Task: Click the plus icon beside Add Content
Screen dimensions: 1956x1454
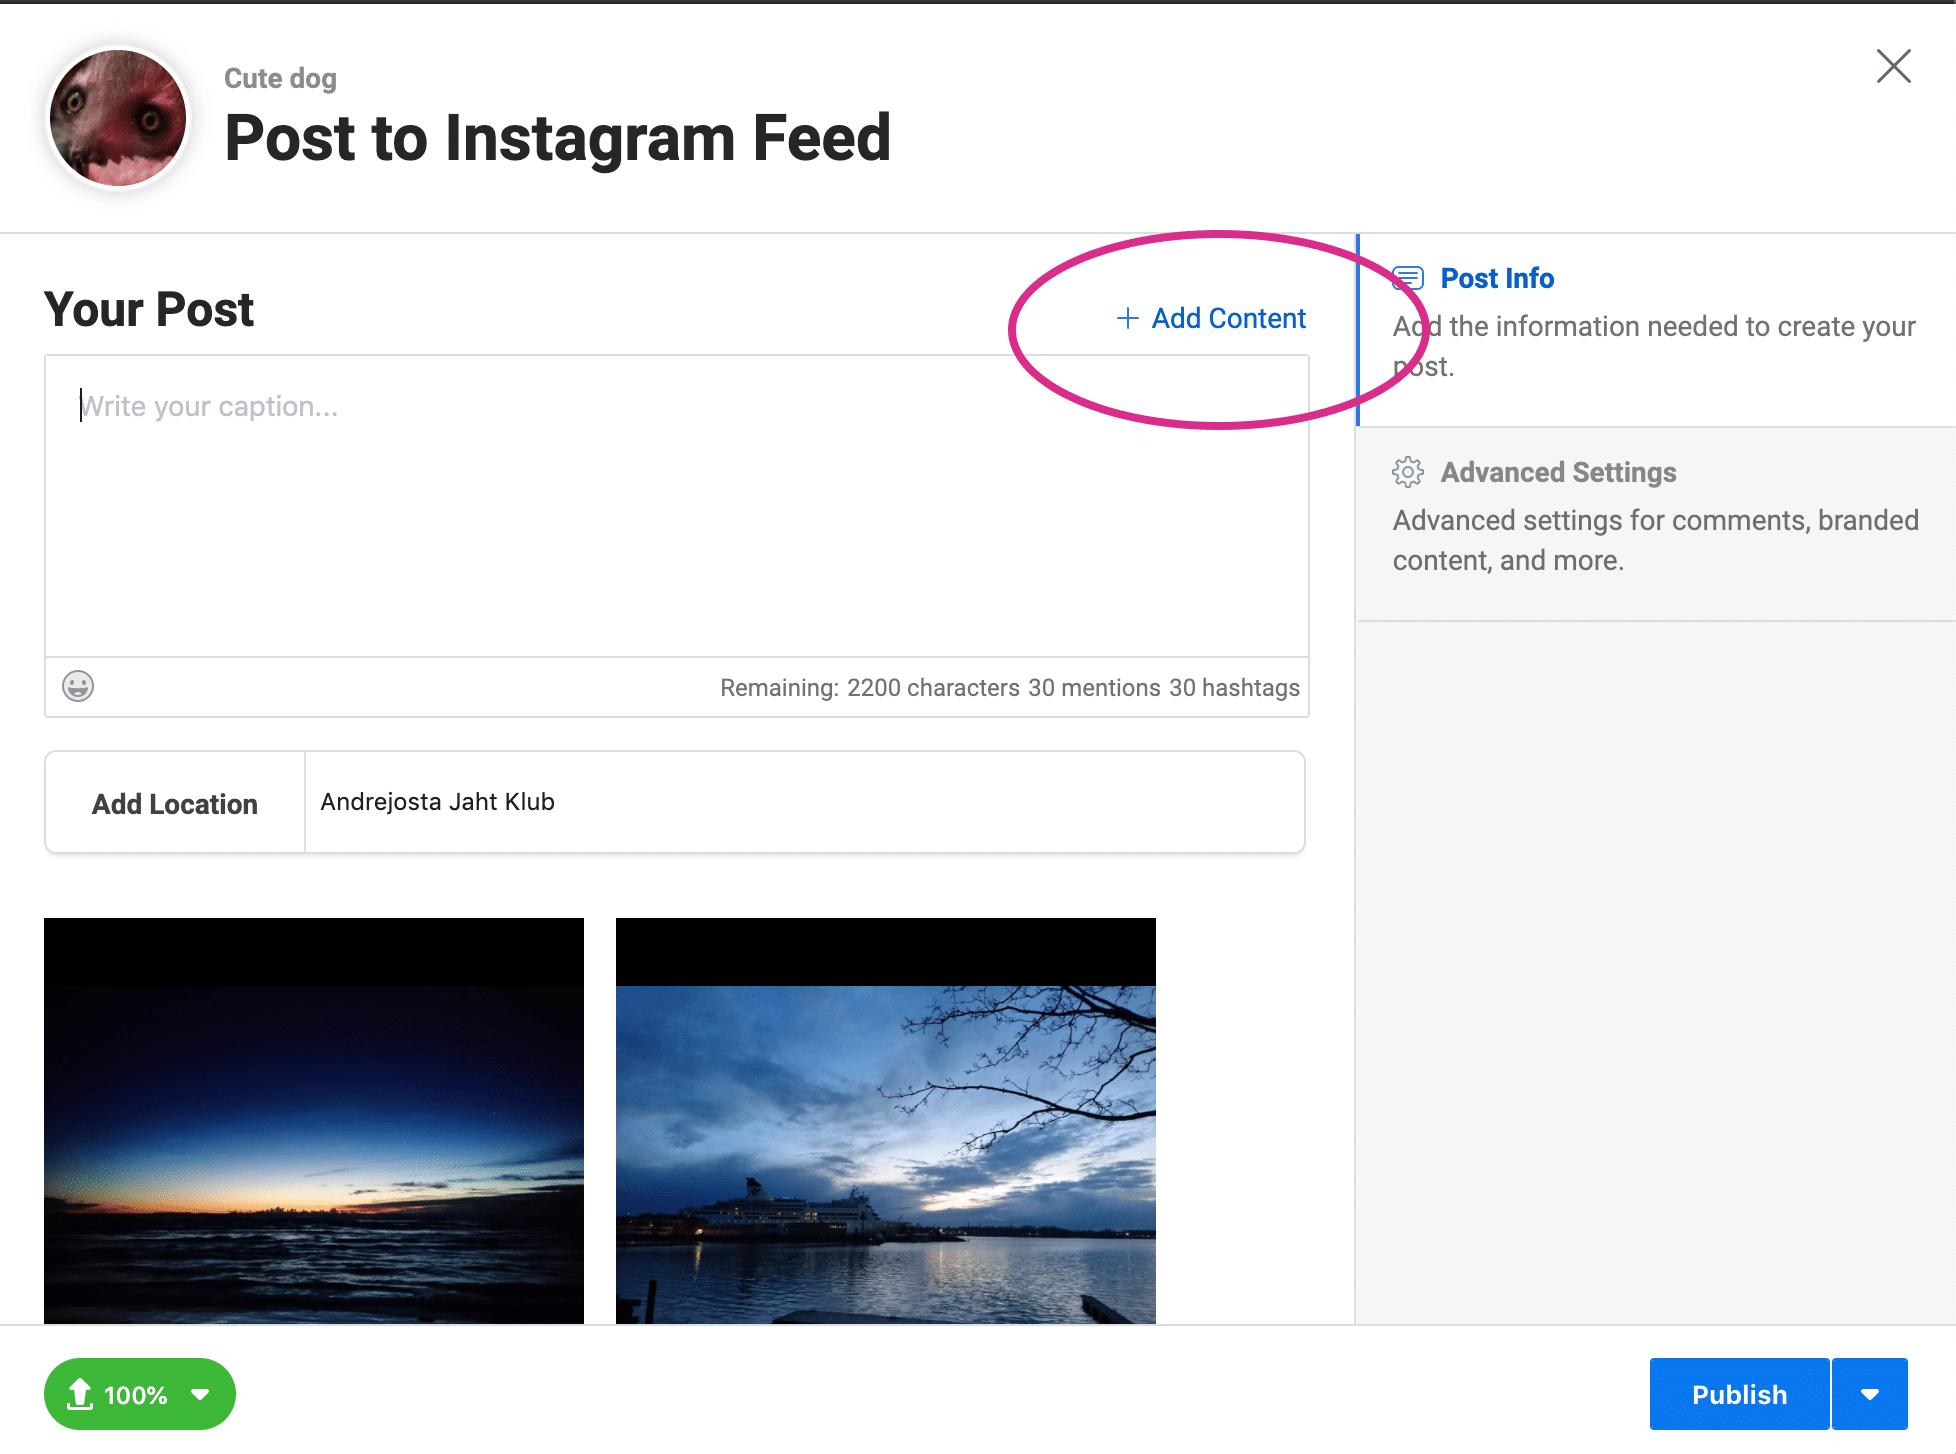Action: (x=1128, y=318)
